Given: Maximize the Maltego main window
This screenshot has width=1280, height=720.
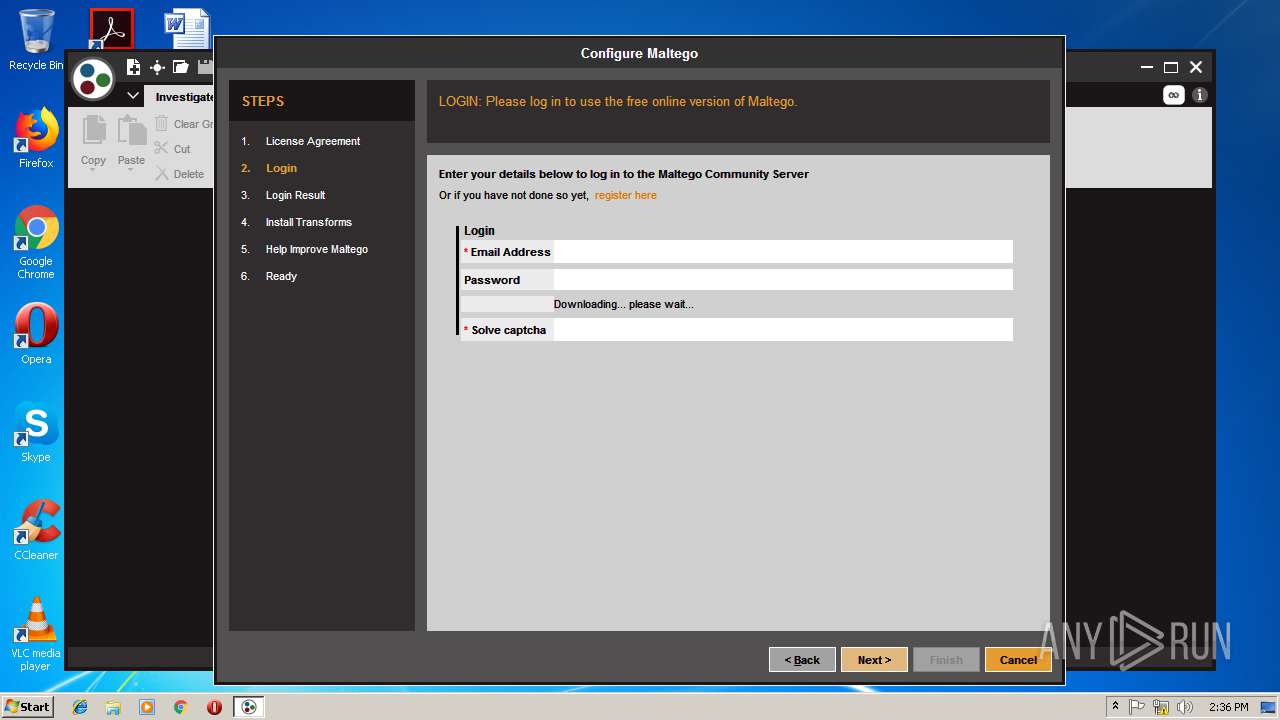Looking at the screenshot, I should coord(1171,68).
